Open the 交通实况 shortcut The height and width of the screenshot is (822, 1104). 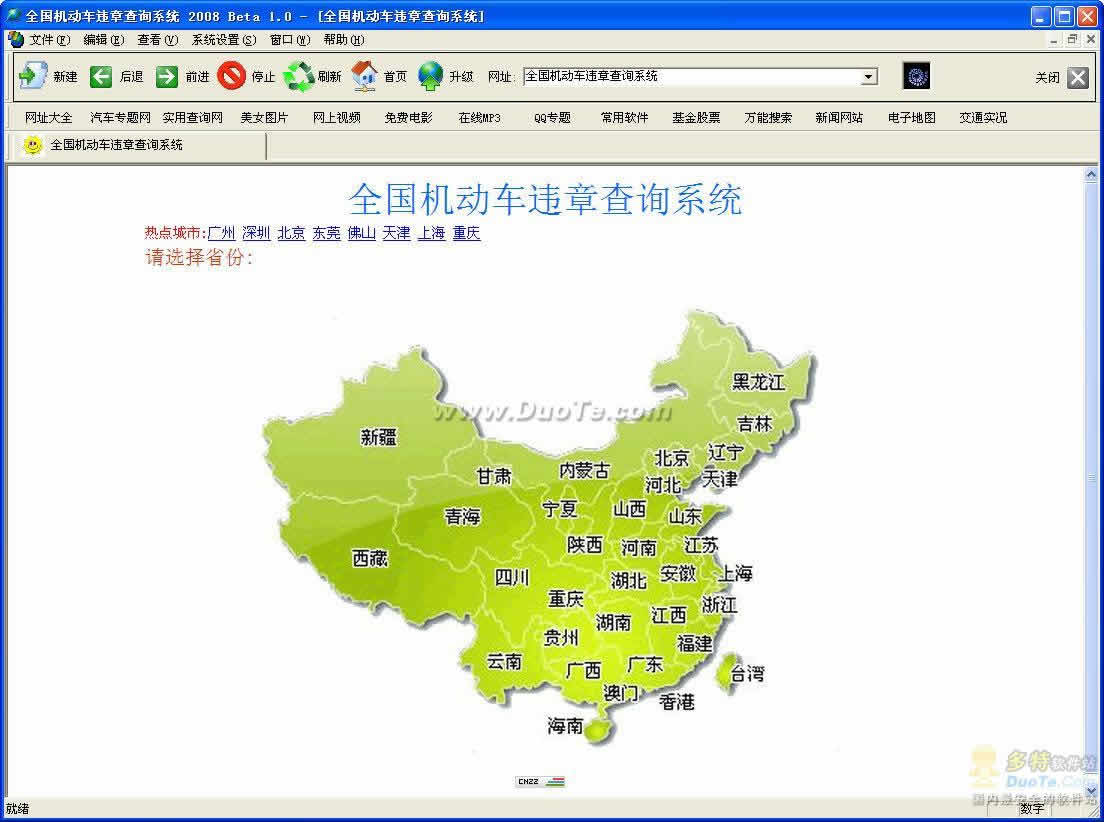coord(984,118)
